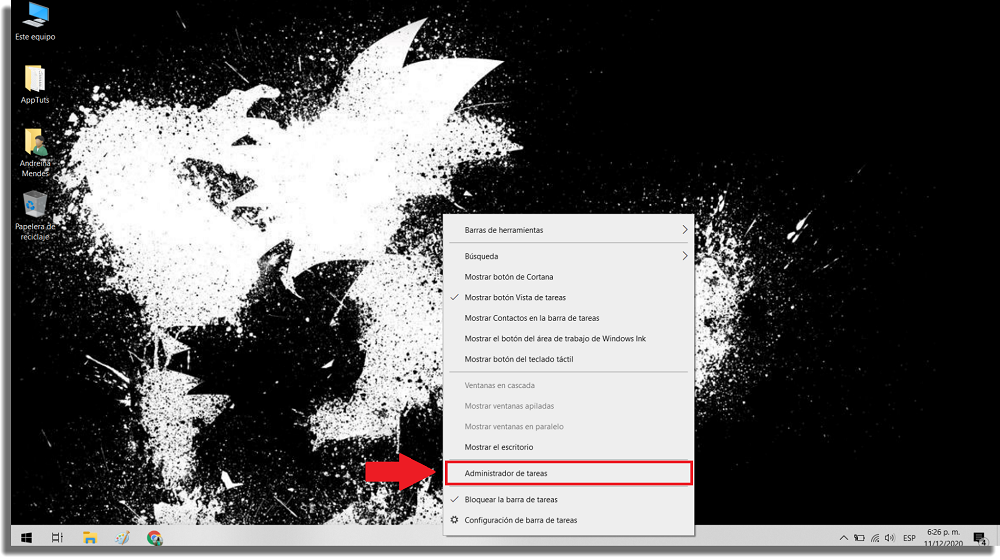Select the AppTuts folder icon
This screenshot has height=560, width=1000.
click(35, 84)
